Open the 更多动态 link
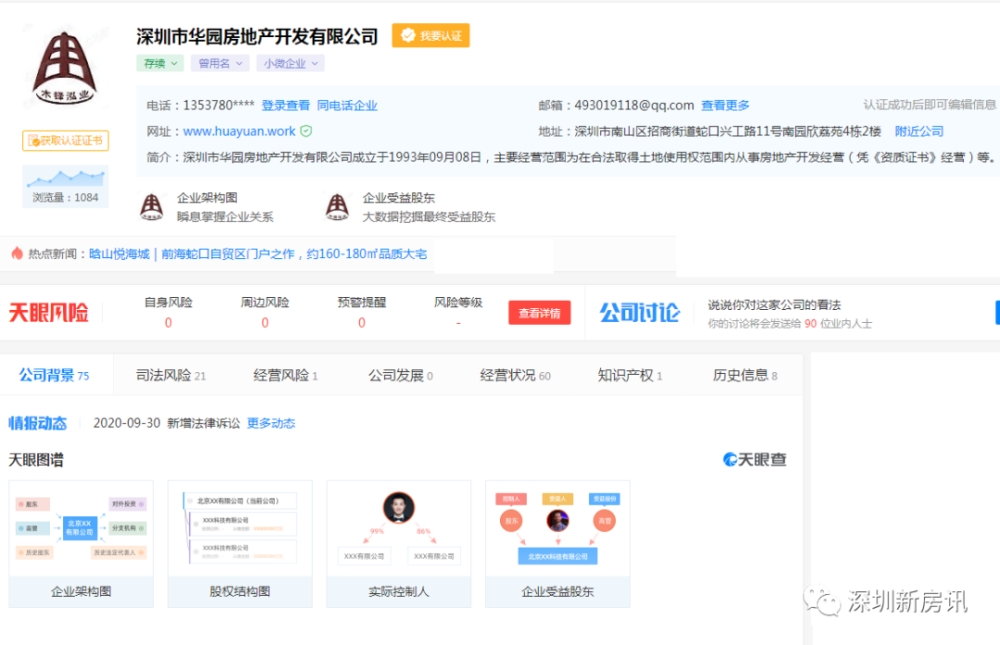The height and width of the screenshot is (645, 1000). tap(271, 423)
